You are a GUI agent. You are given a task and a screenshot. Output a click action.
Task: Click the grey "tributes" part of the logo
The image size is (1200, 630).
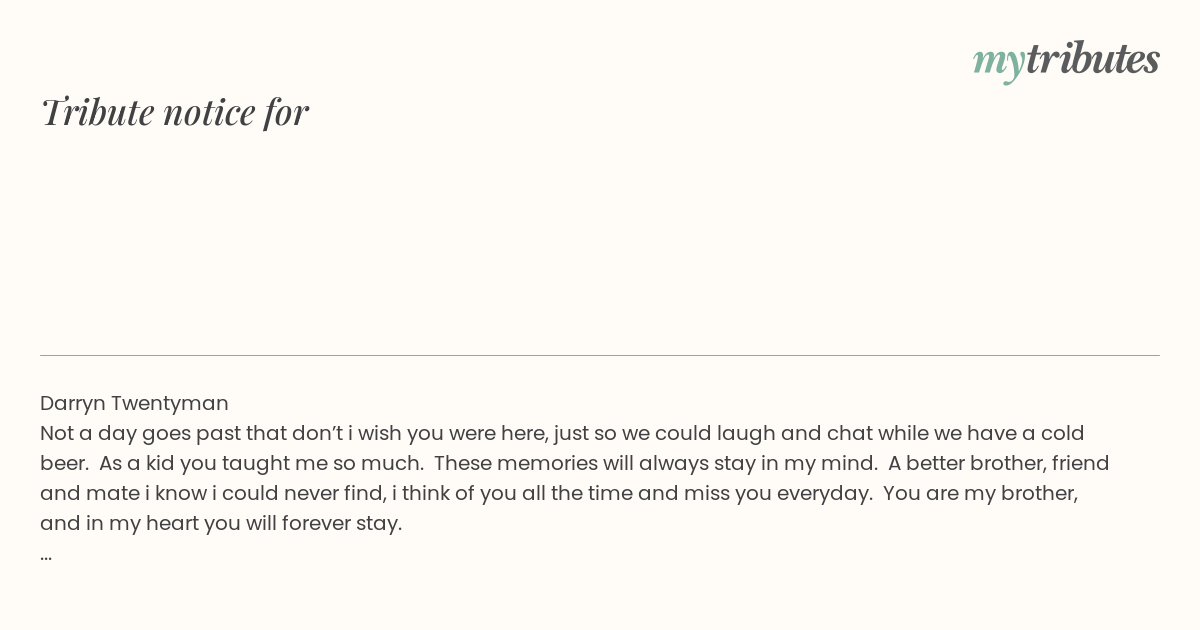click(x=1093, y=59)
